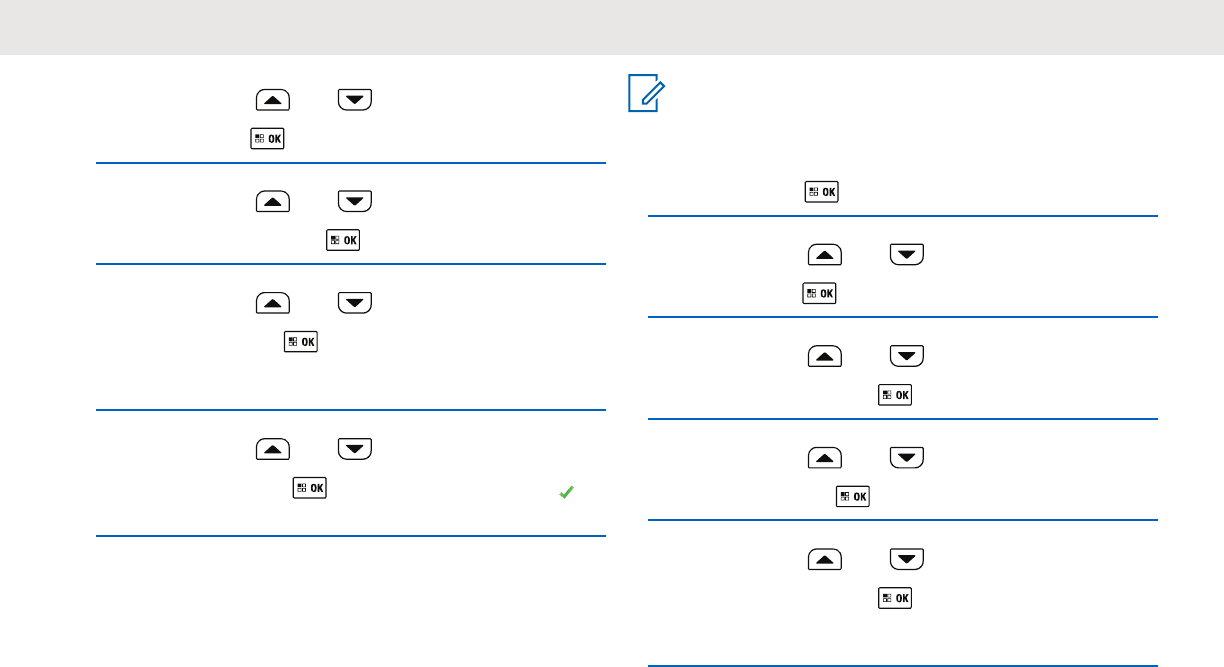This screenshot has width=1224, height=667.
Task: Click the topmost down arrow in the left column
Action: click(355, 100)
